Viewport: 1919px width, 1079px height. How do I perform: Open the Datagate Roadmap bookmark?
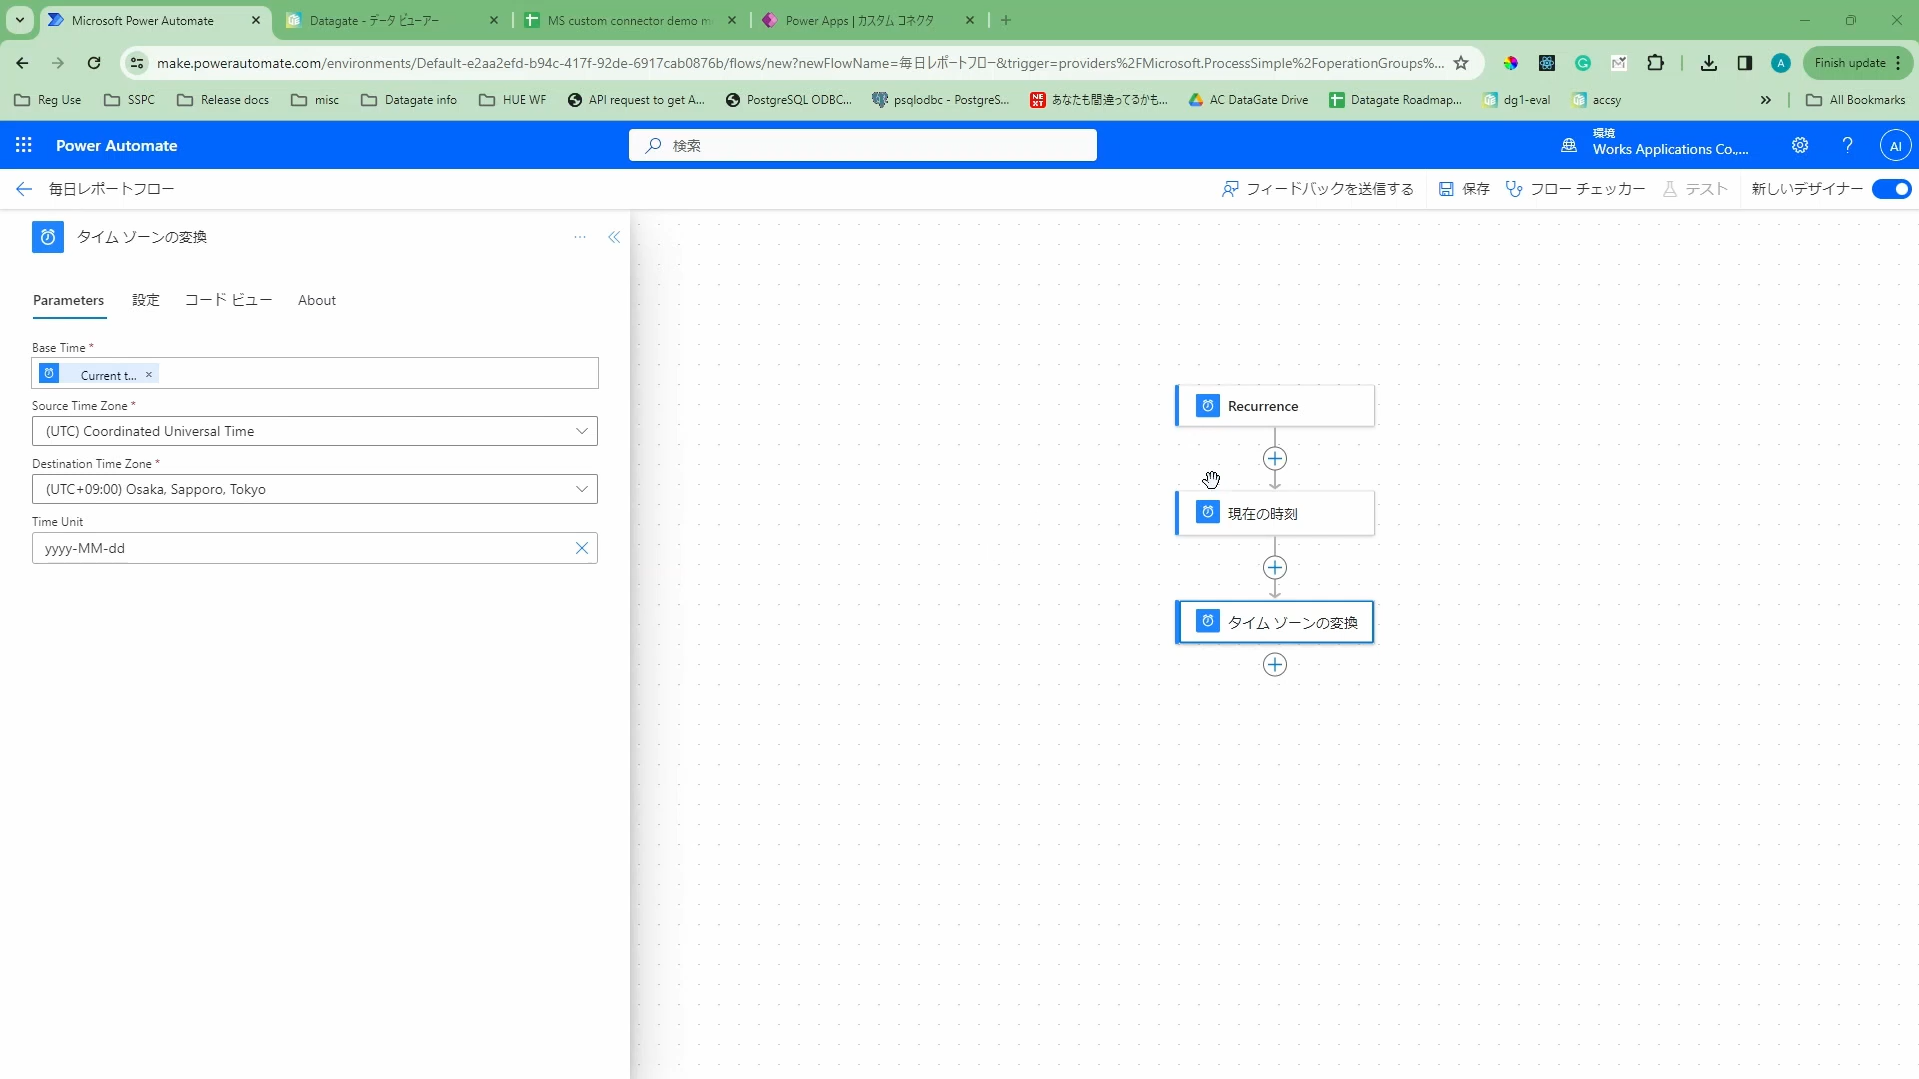(x=1396, y=100)
